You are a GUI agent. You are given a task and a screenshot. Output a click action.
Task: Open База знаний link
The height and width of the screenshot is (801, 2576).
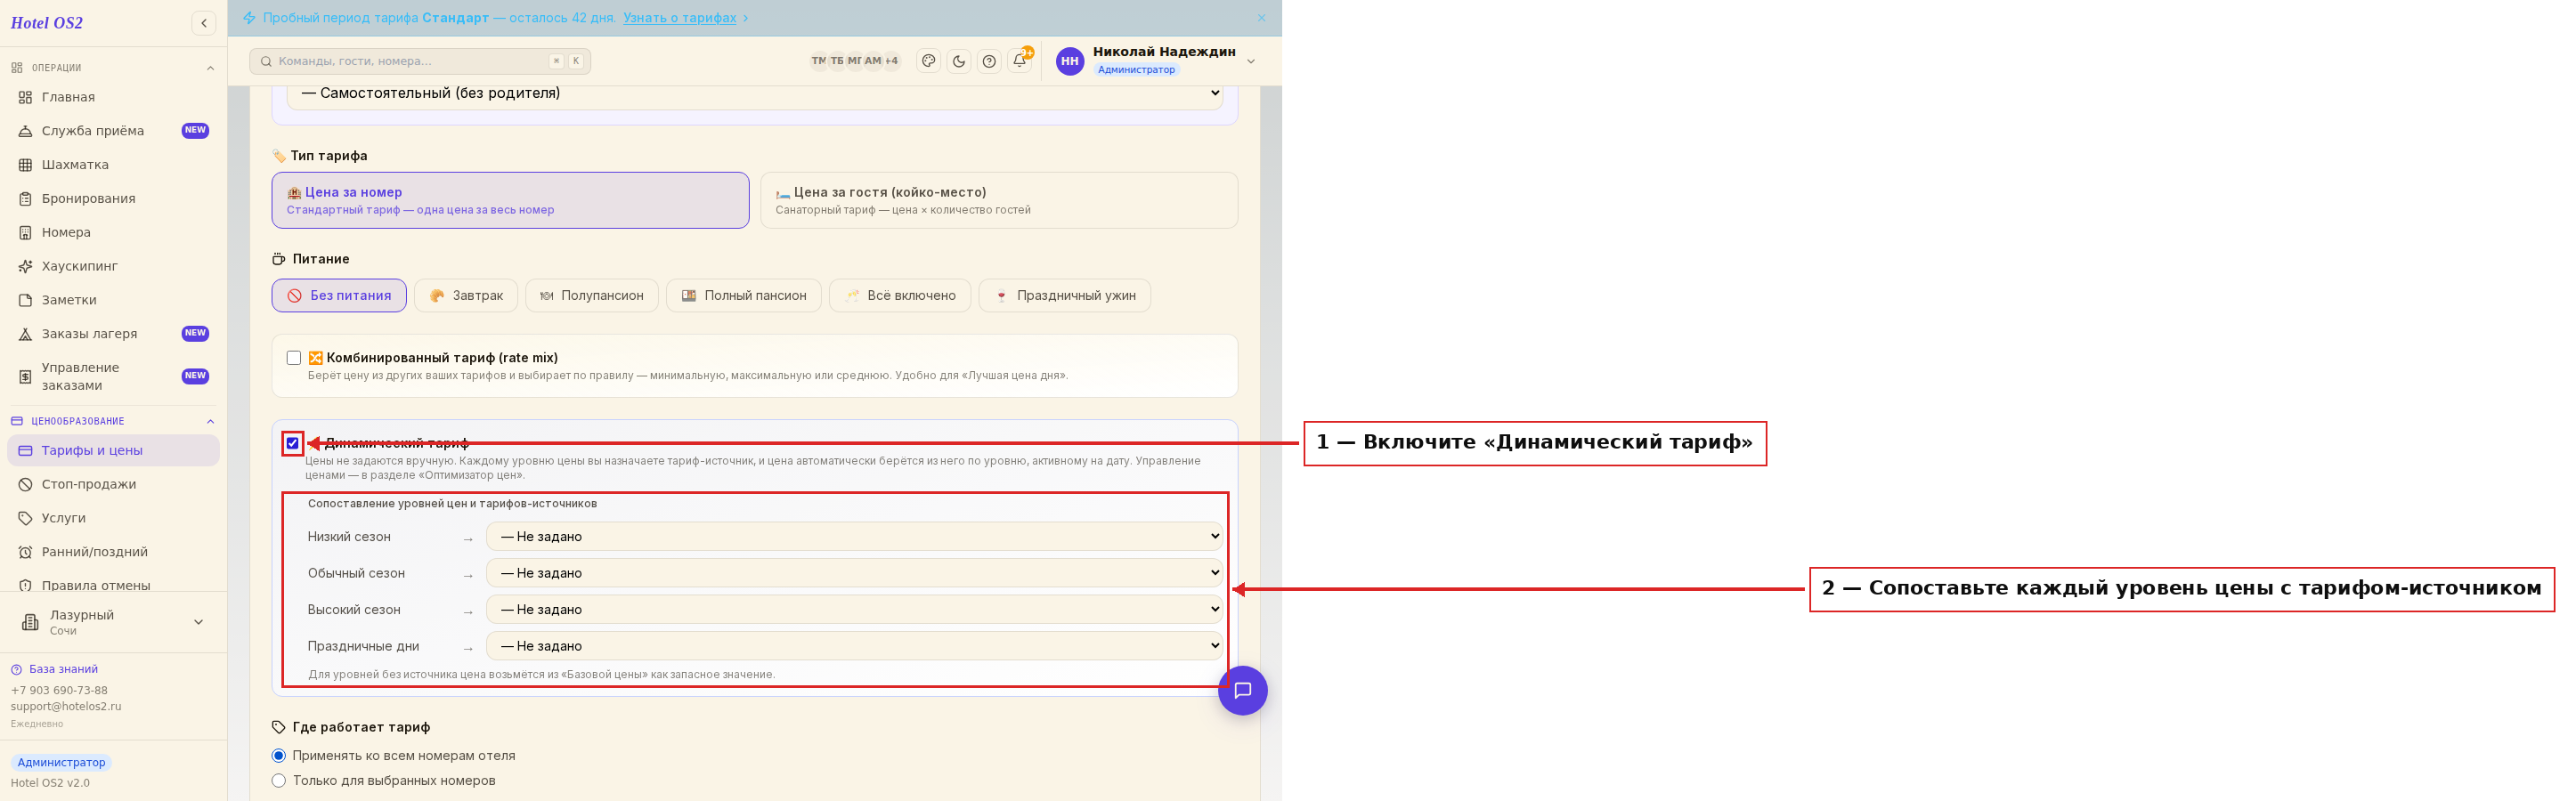pyautogui.click(x=63, y=669)
